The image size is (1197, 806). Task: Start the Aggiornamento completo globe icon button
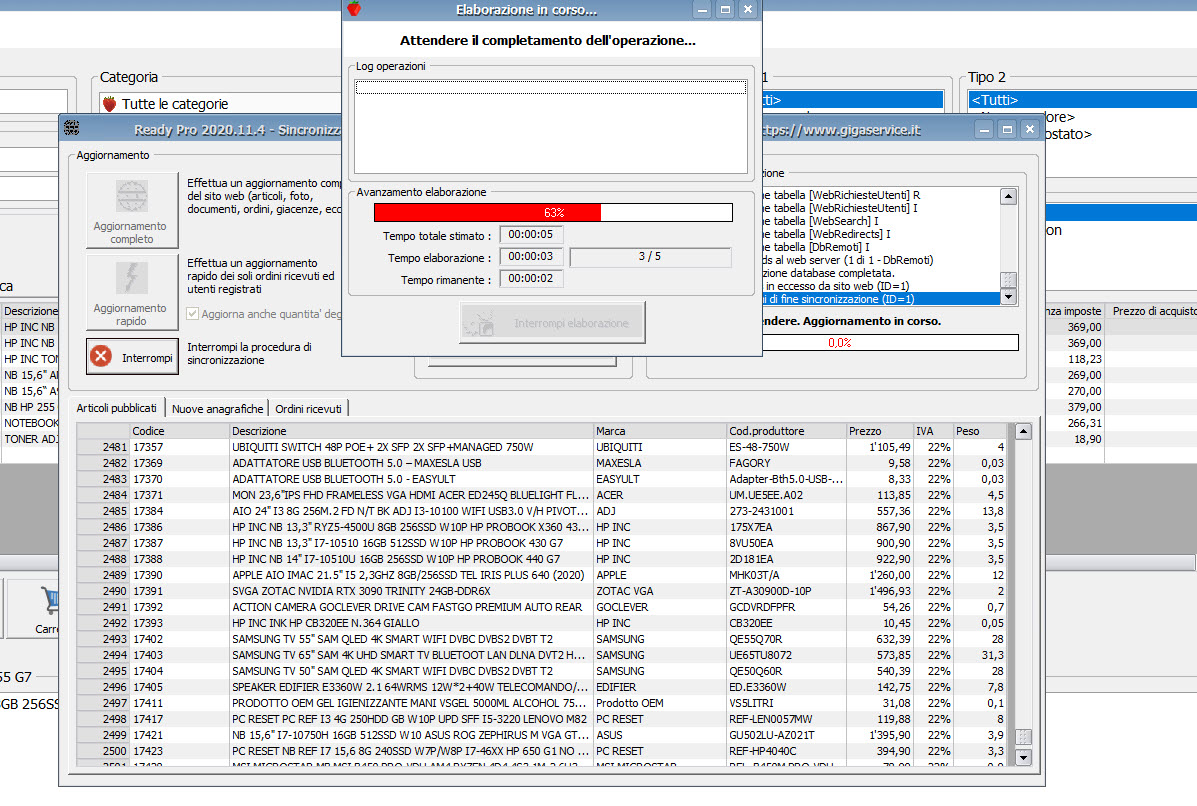point(131,210)
